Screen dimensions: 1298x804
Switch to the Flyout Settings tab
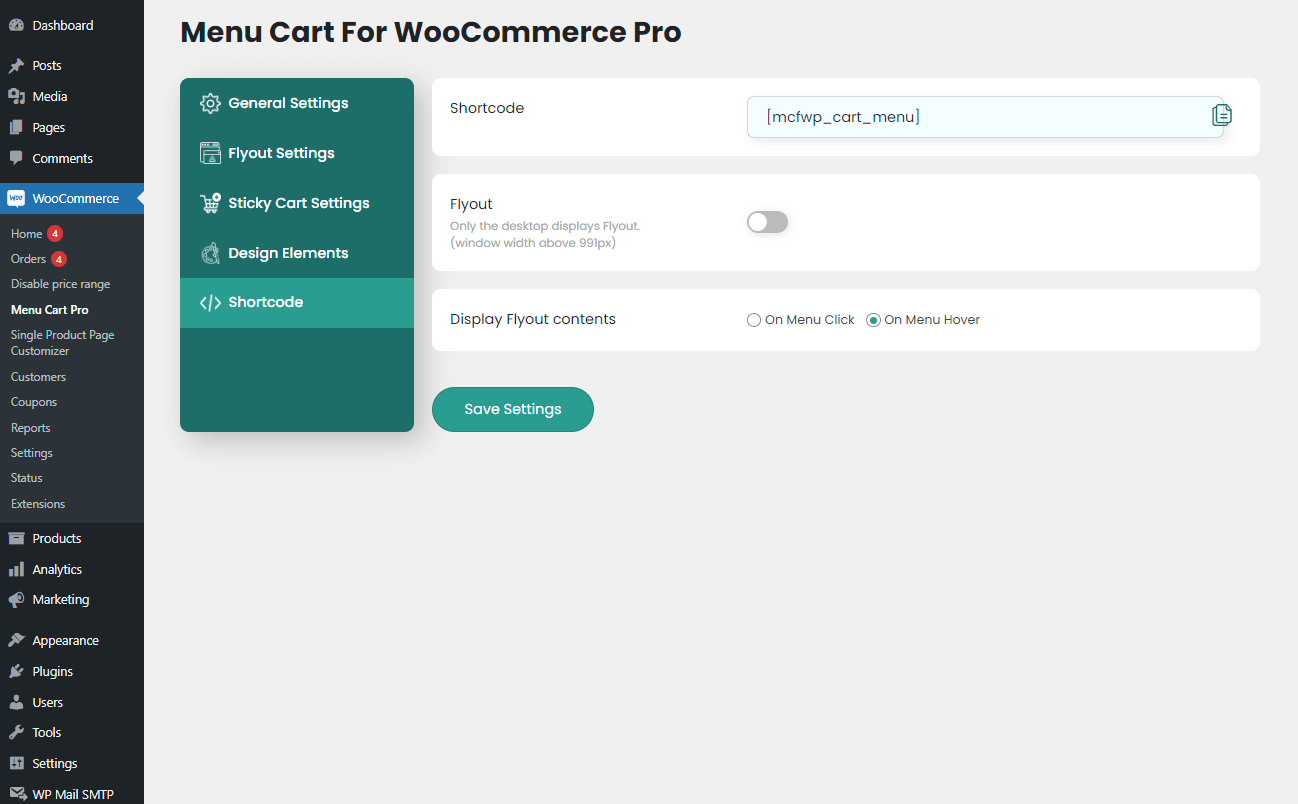[x=297, y=153]
